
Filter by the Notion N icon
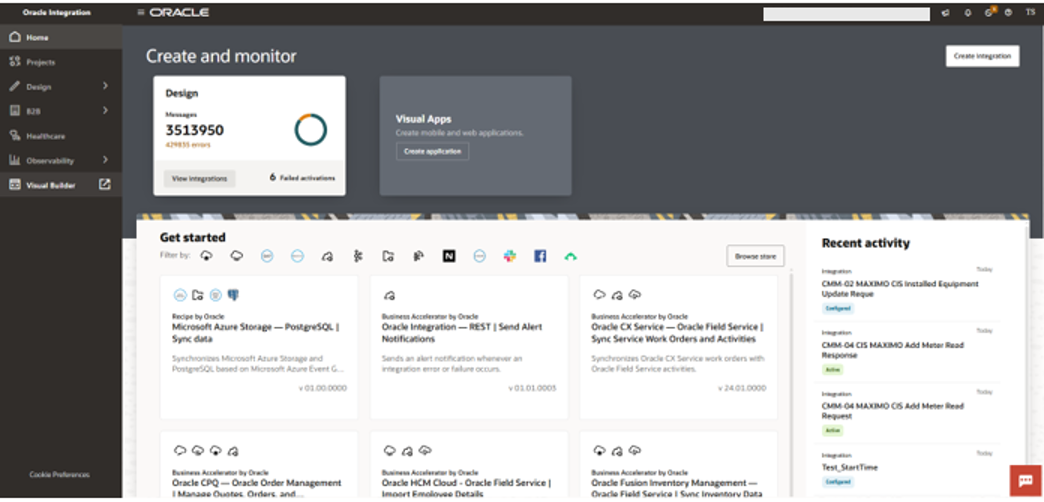pyautogui.click(x=449, y=256)
